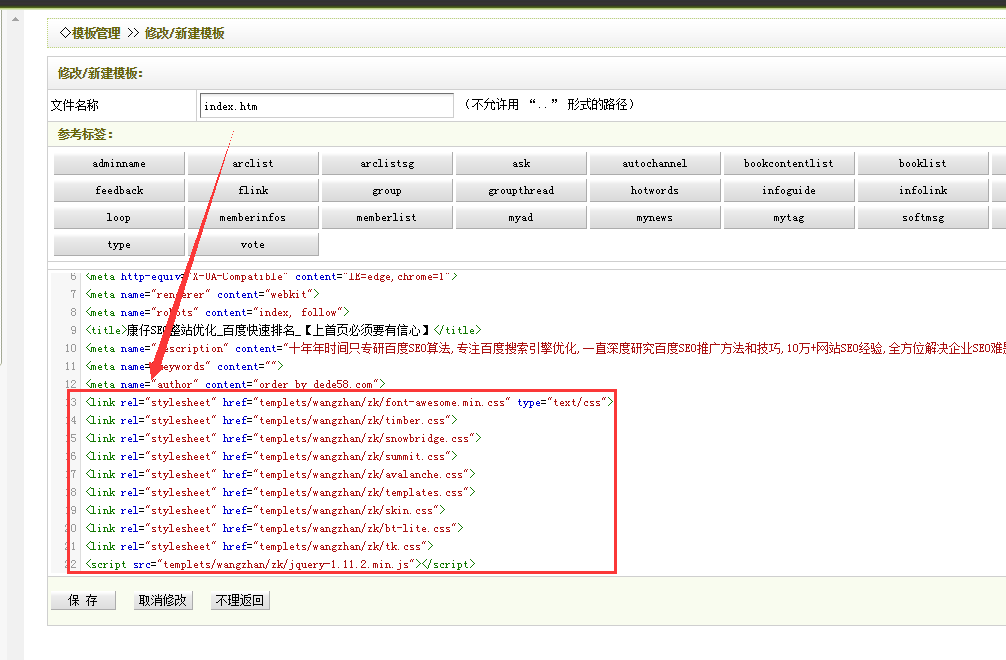The height and width of the screenshot is (660, 1006).
Task: Click the path restriction note 不允许用
Action: pos(549,105)
